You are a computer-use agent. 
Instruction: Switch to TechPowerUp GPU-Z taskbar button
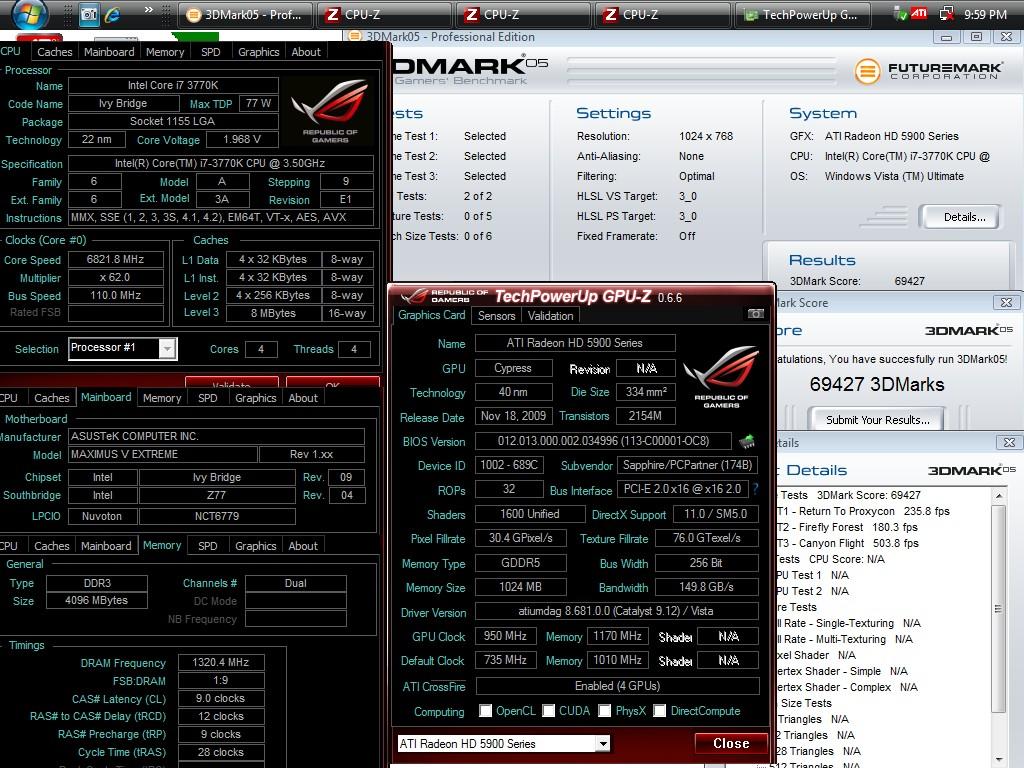coord(803,14)
